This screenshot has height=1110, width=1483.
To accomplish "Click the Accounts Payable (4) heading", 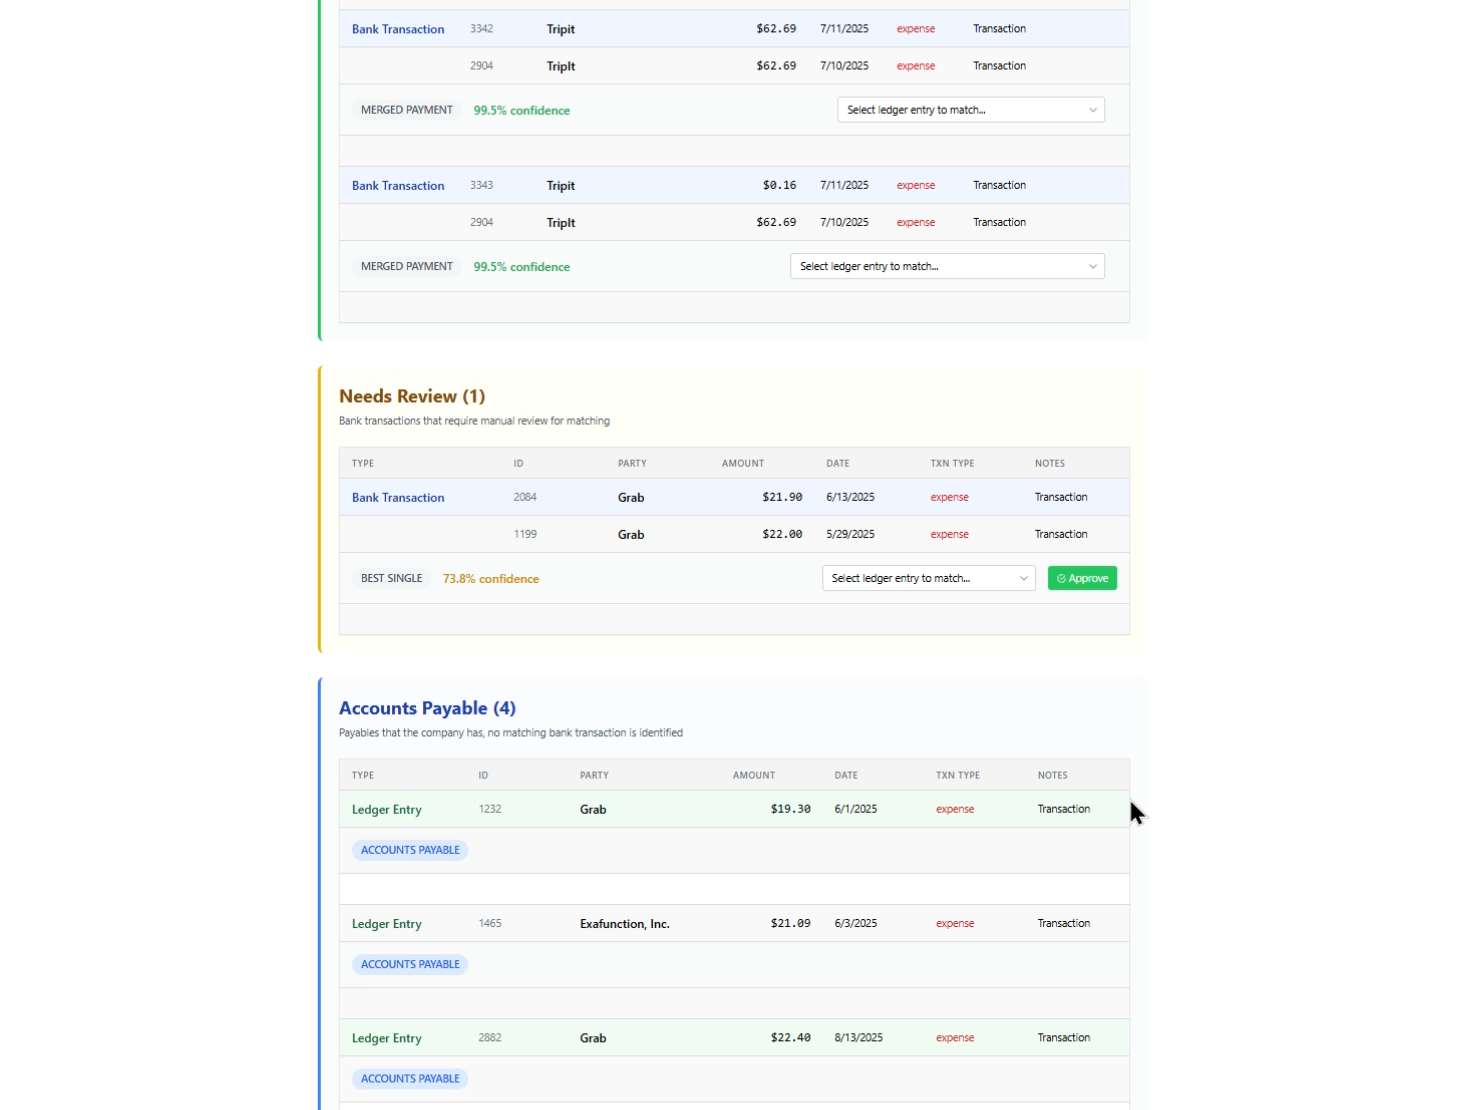I will (x=427, y=709).
